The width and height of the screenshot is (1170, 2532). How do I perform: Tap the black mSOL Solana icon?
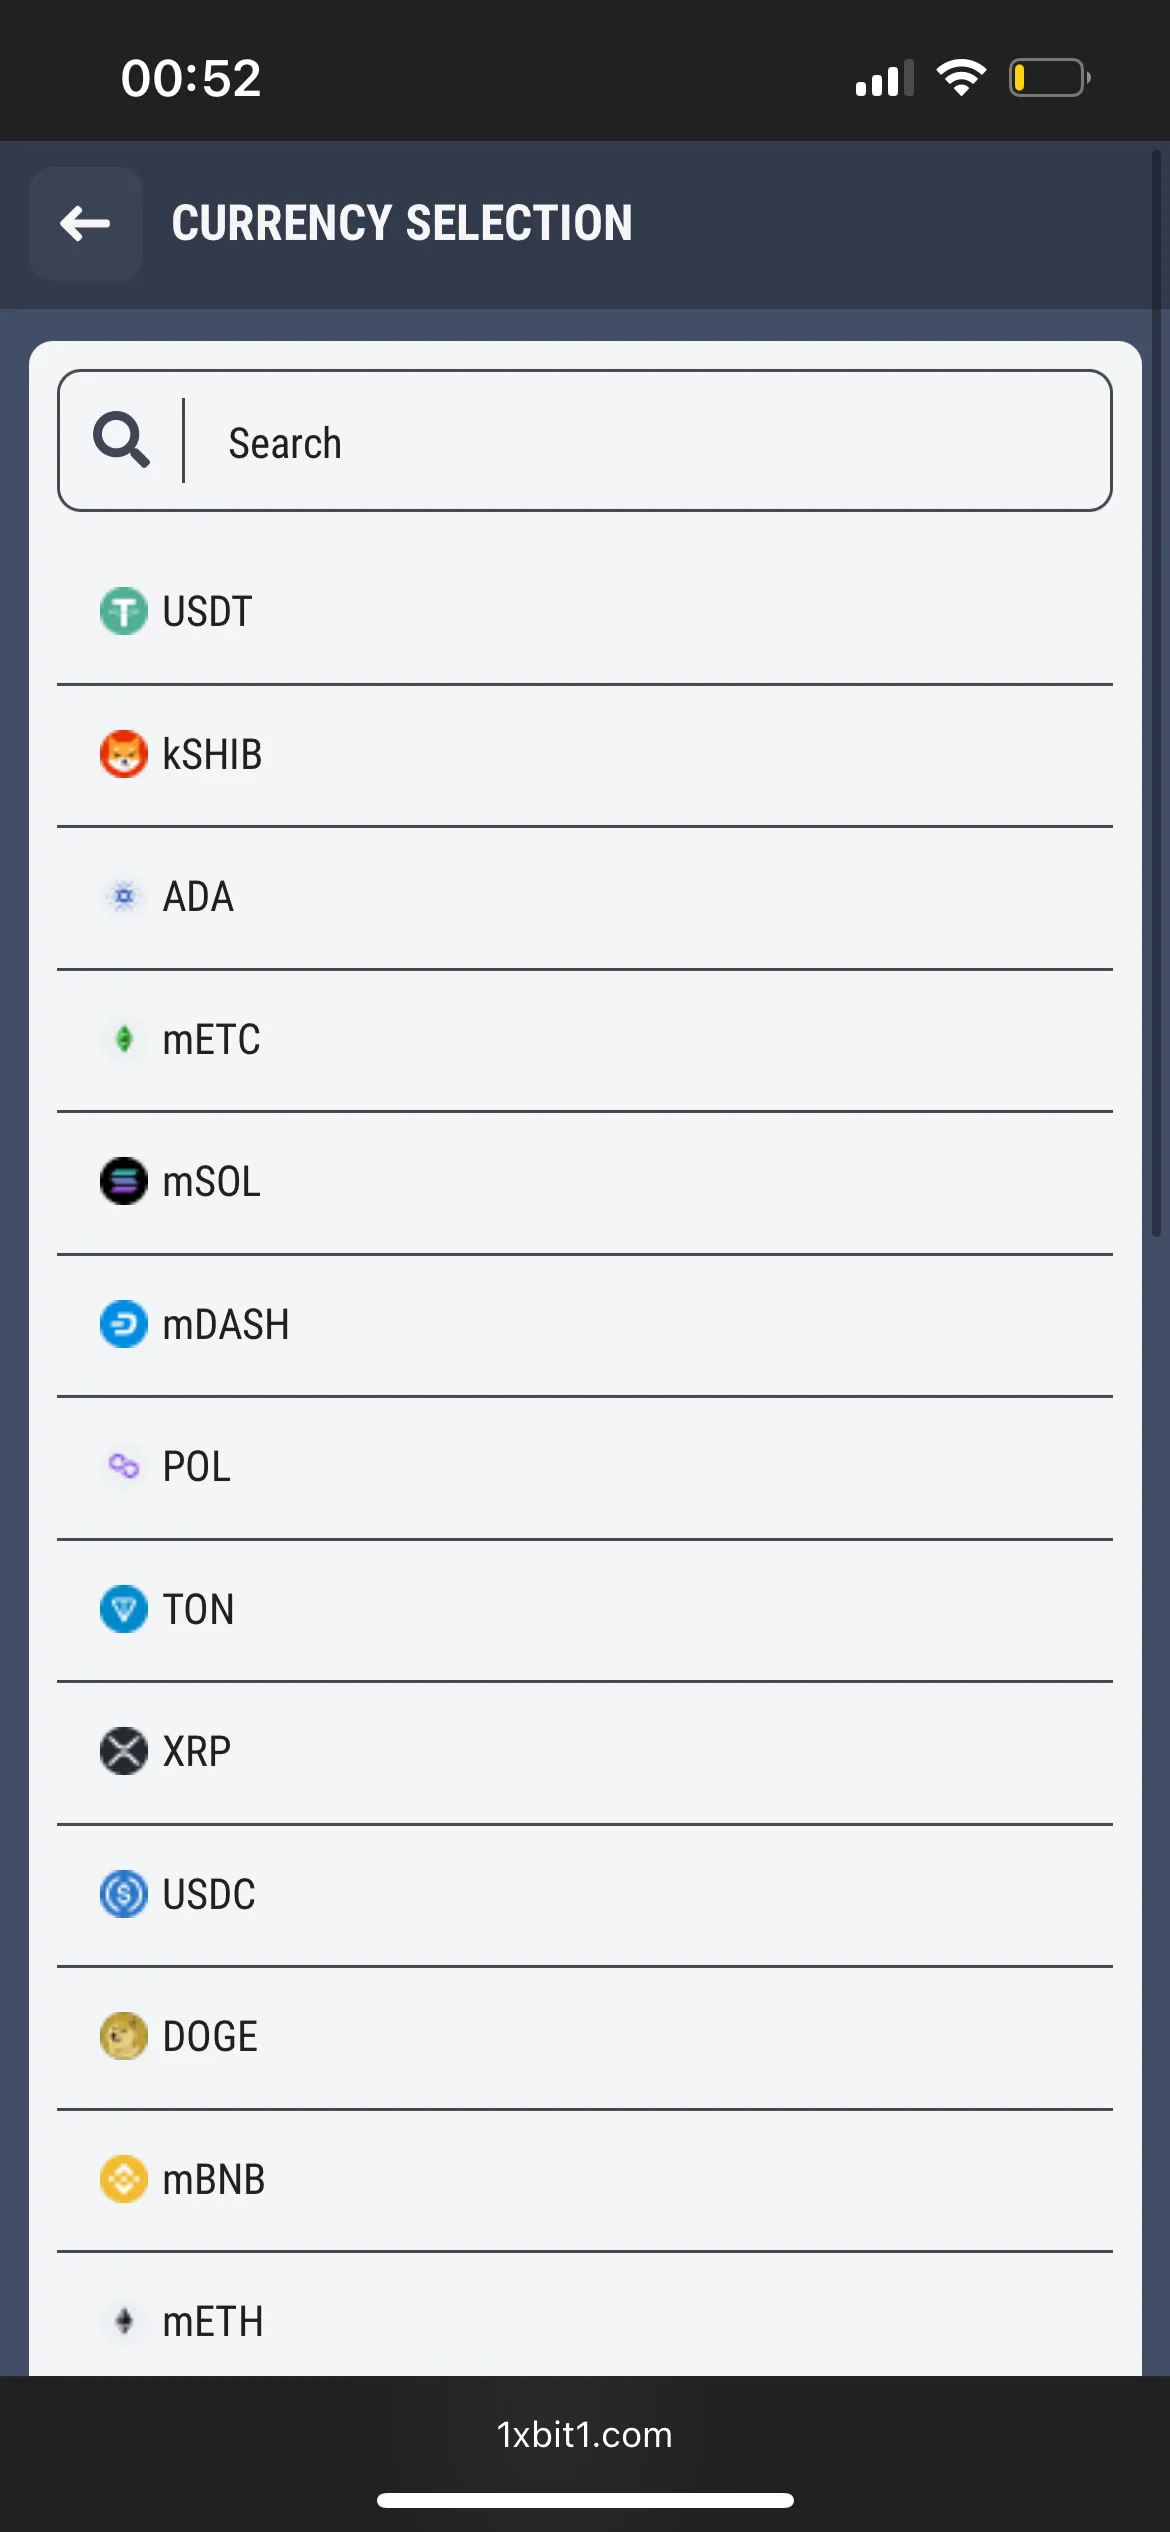(x=123, y=1181)
